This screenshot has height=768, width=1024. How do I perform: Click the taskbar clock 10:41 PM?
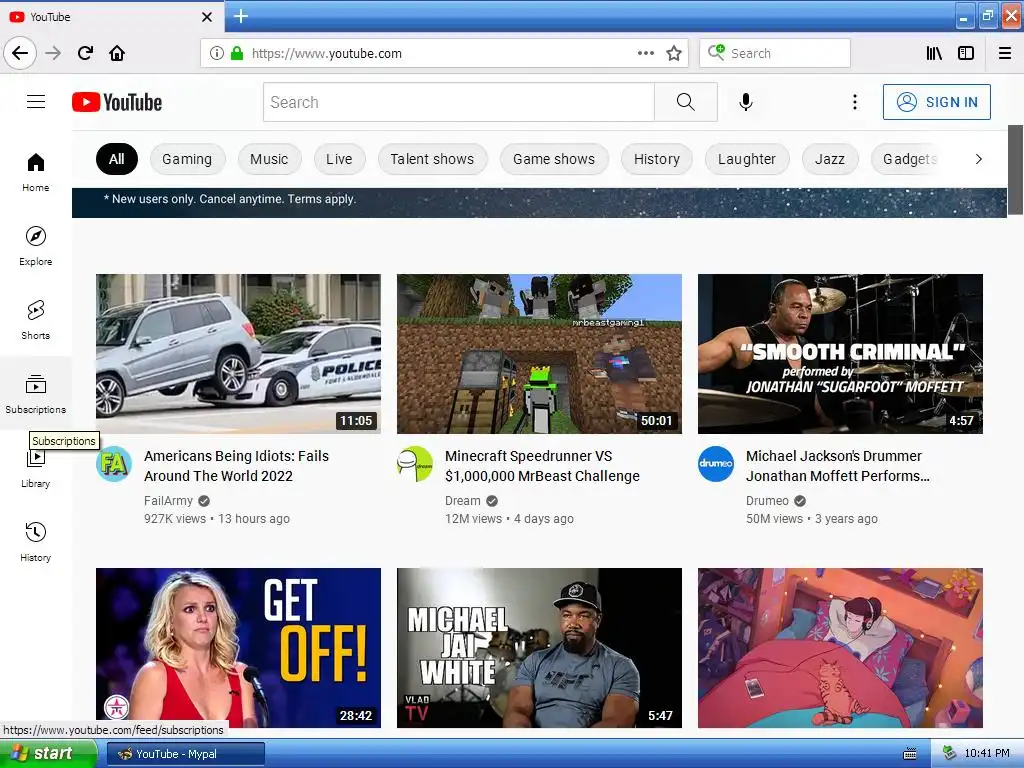(x=987, y=754)
